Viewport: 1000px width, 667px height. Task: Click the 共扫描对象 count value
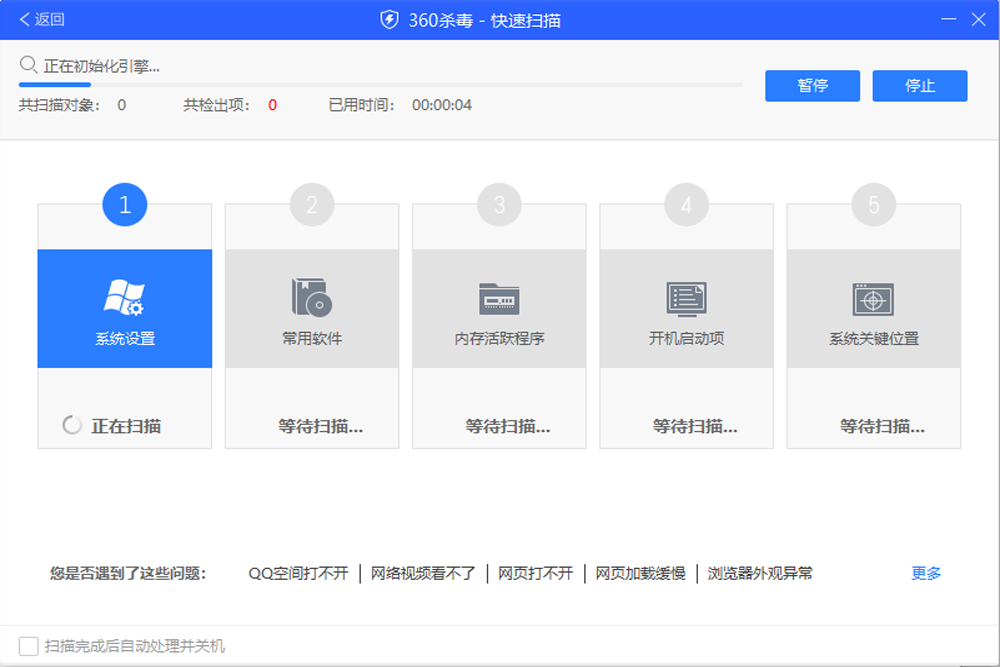(x=121, y=105)
